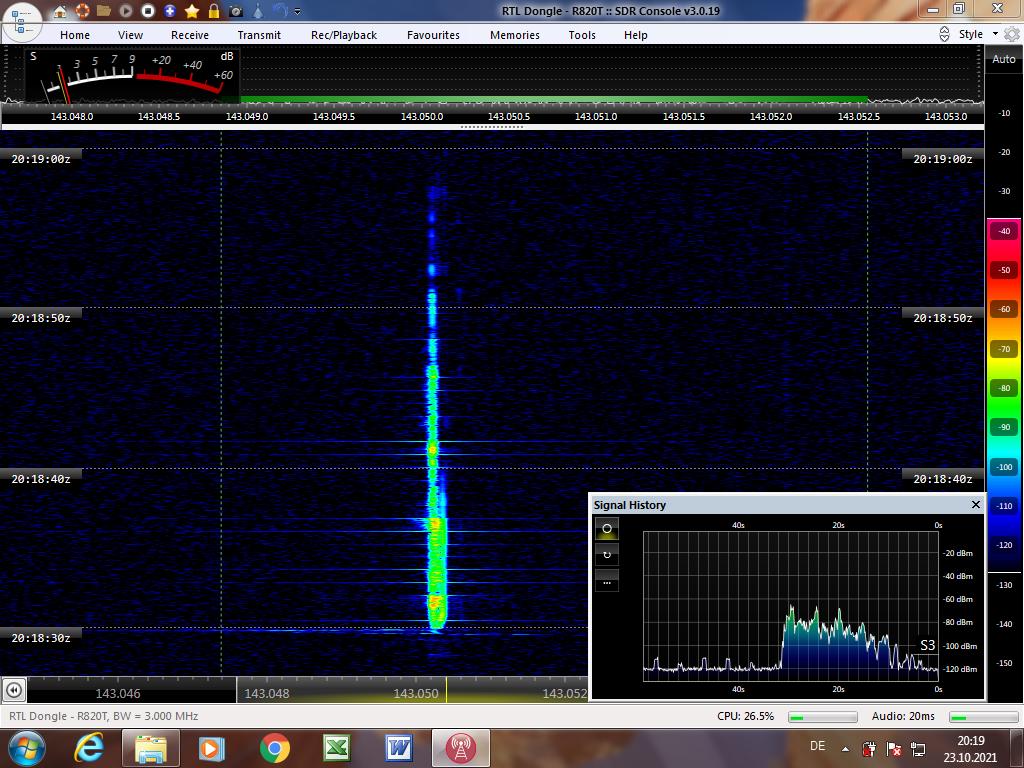Click the right 20:19:00z waterfall timestamp

click(942, 159)
